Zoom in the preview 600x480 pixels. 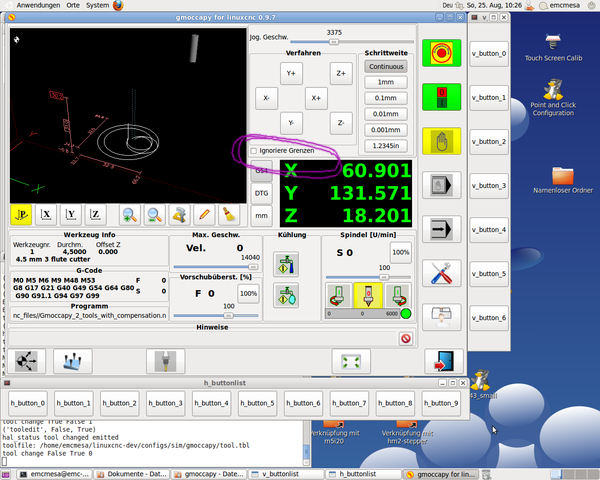point(130,215)
